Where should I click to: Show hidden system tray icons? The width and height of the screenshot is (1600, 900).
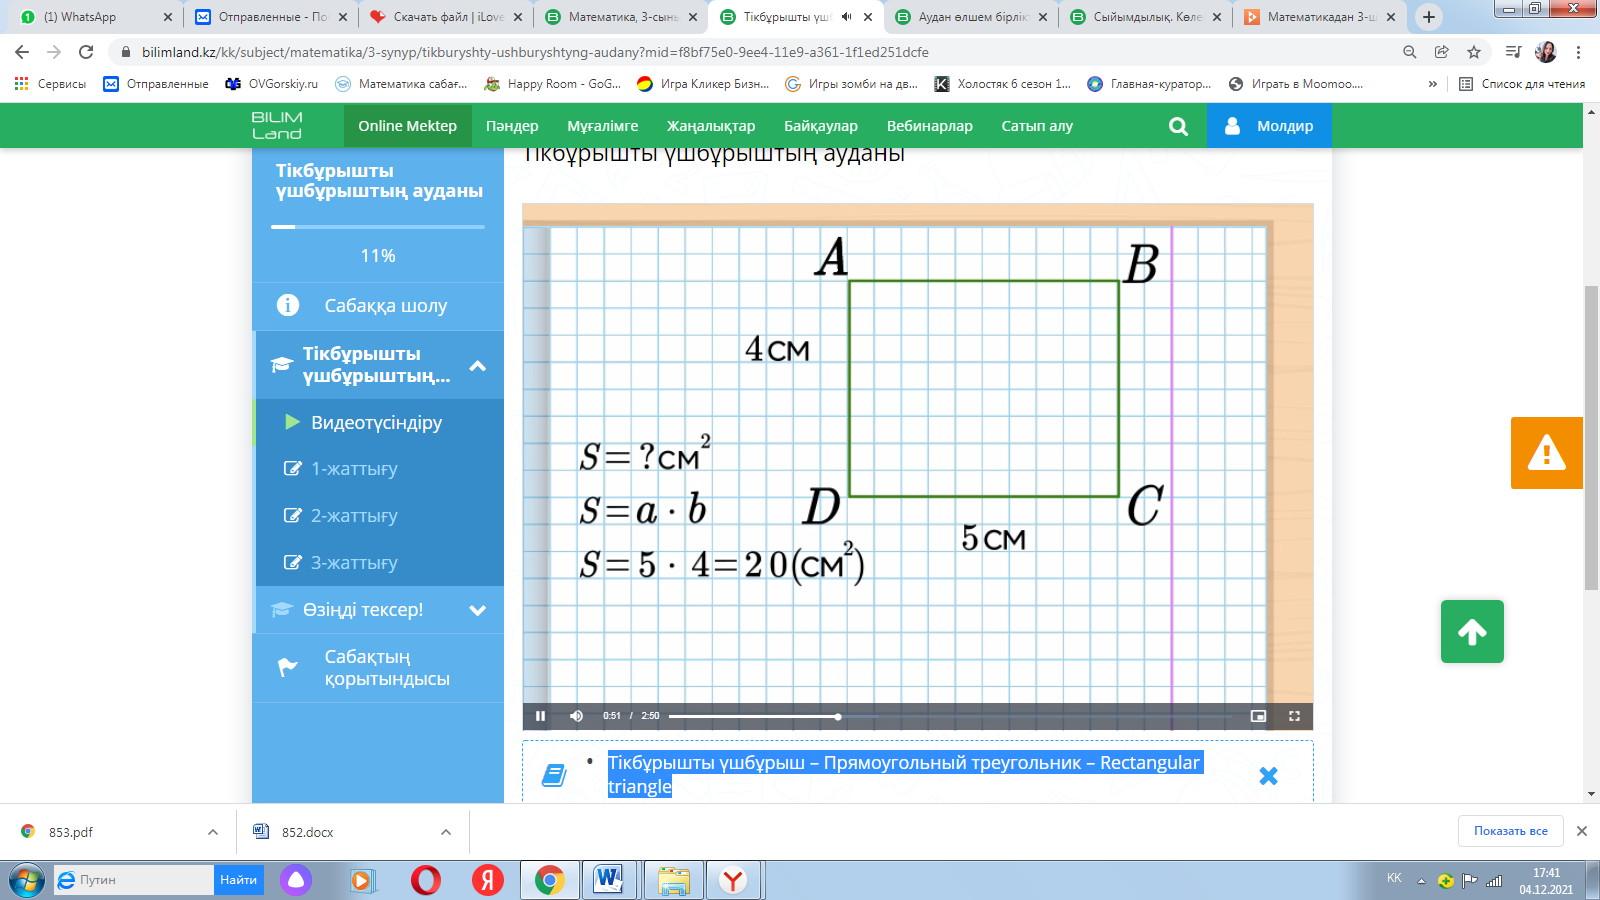tap(1421, 881)
